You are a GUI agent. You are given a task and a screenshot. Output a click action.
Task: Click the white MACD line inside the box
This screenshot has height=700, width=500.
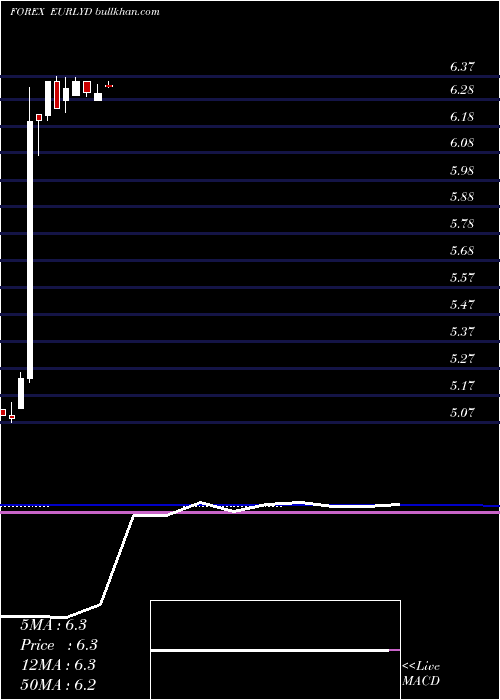(270, 650)
